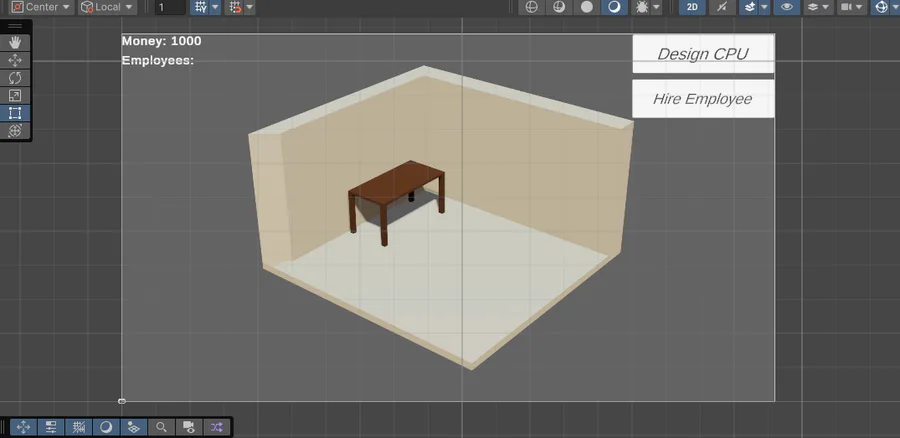Click the canvas corner handle at bottom-left
This screenshot has height=438, width=900.
(122, 401)
